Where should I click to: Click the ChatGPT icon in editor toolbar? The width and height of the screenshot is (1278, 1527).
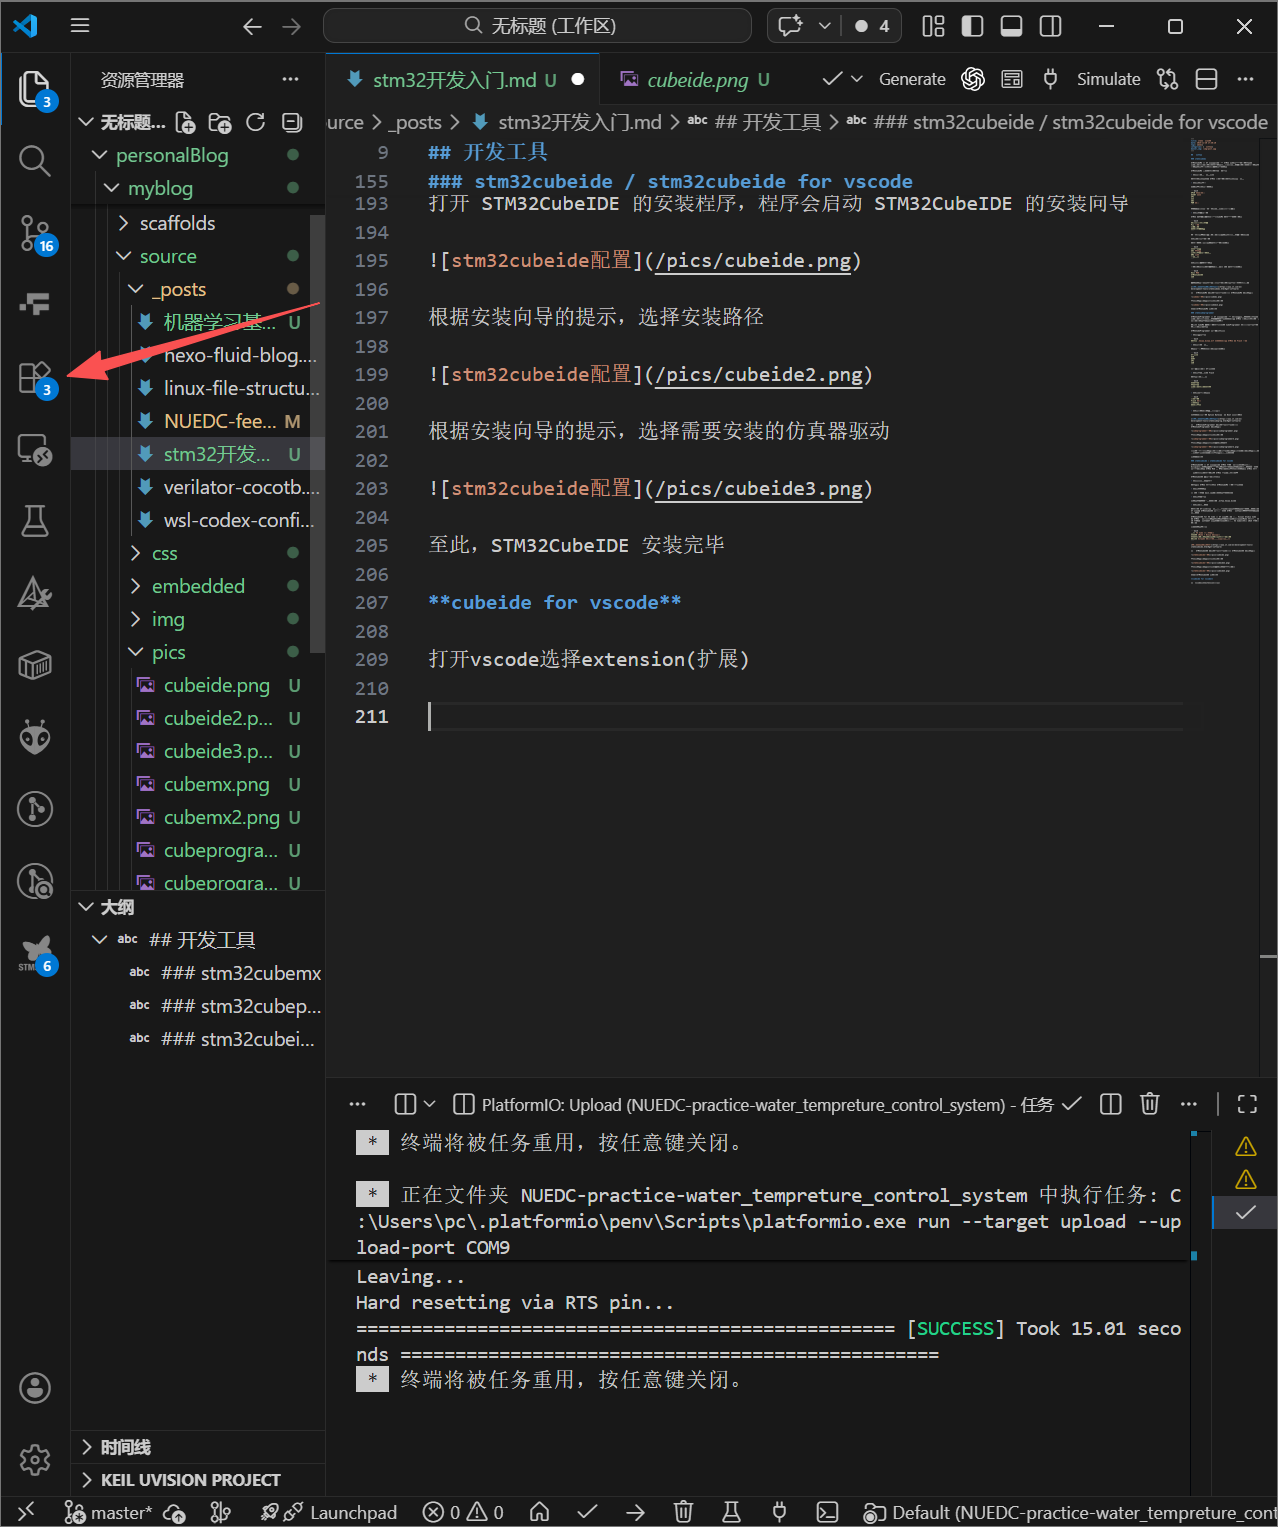pos(973,79)
